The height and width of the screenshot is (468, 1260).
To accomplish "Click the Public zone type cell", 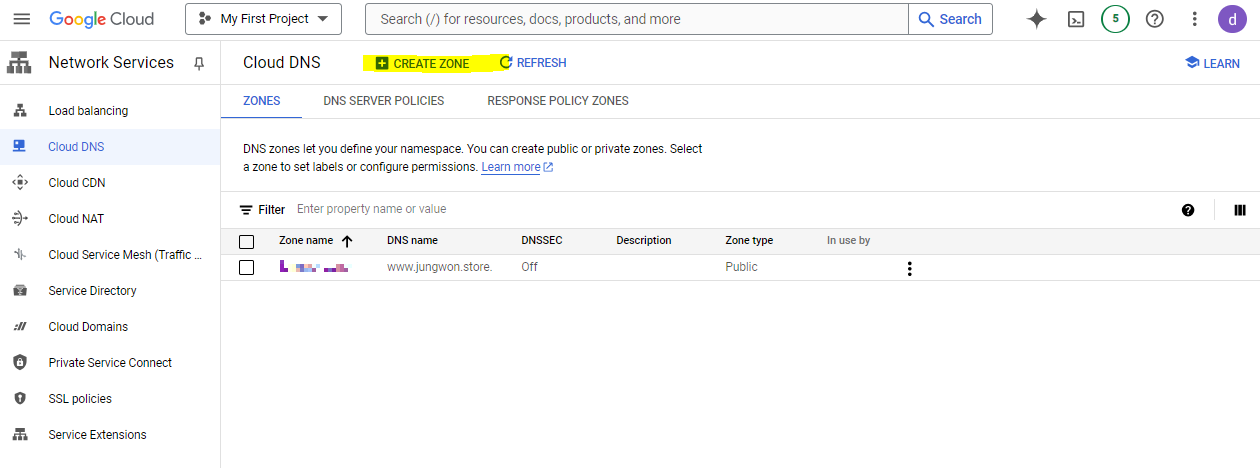I will pos(741,267).
